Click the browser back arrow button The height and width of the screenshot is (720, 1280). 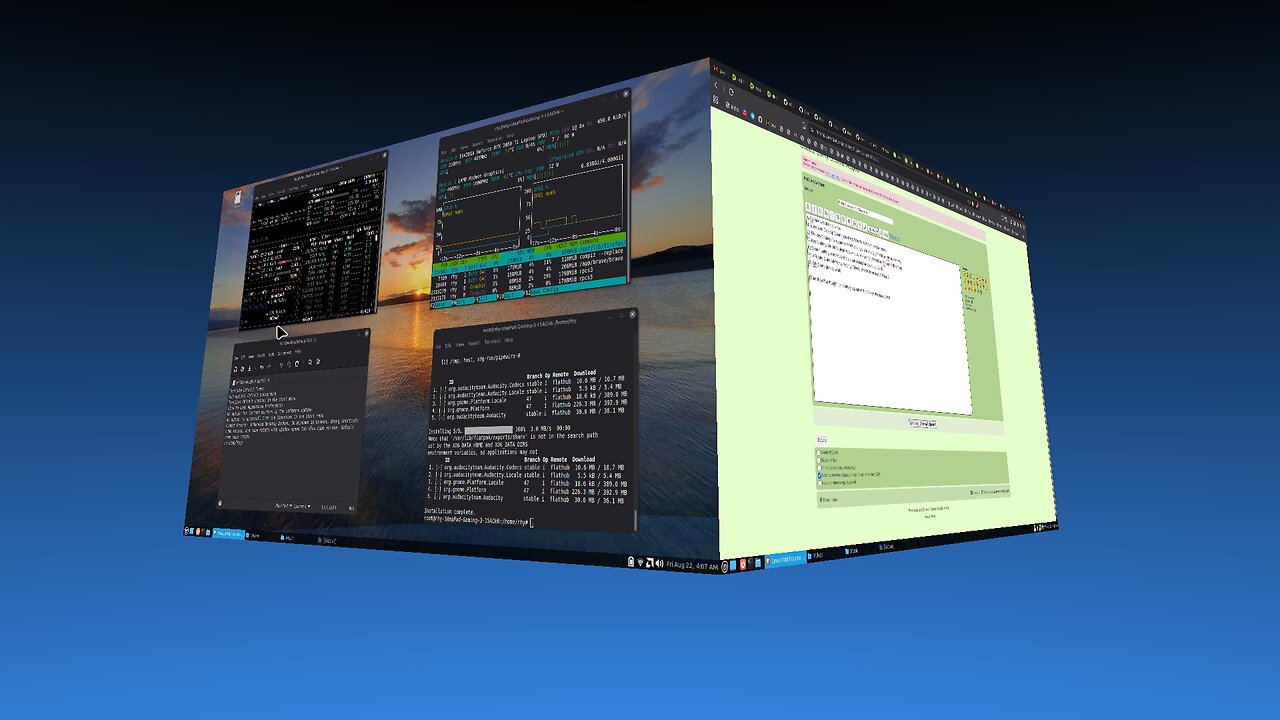coord(716,85)
